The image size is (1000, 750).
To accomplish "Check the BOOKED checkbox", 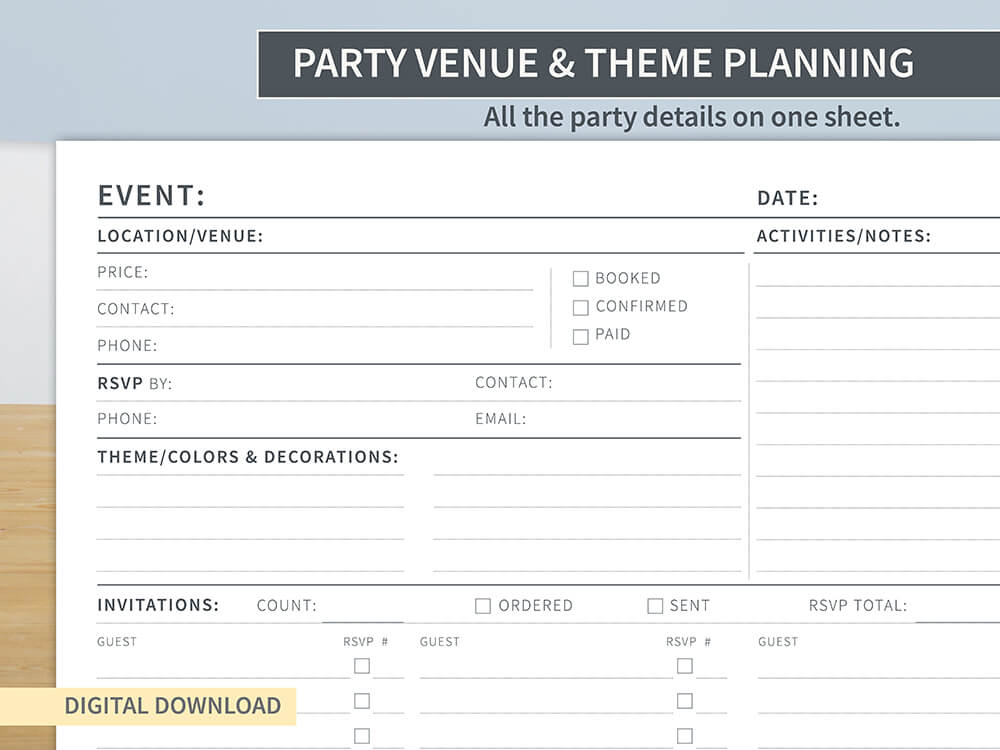I will pos(580,279).
